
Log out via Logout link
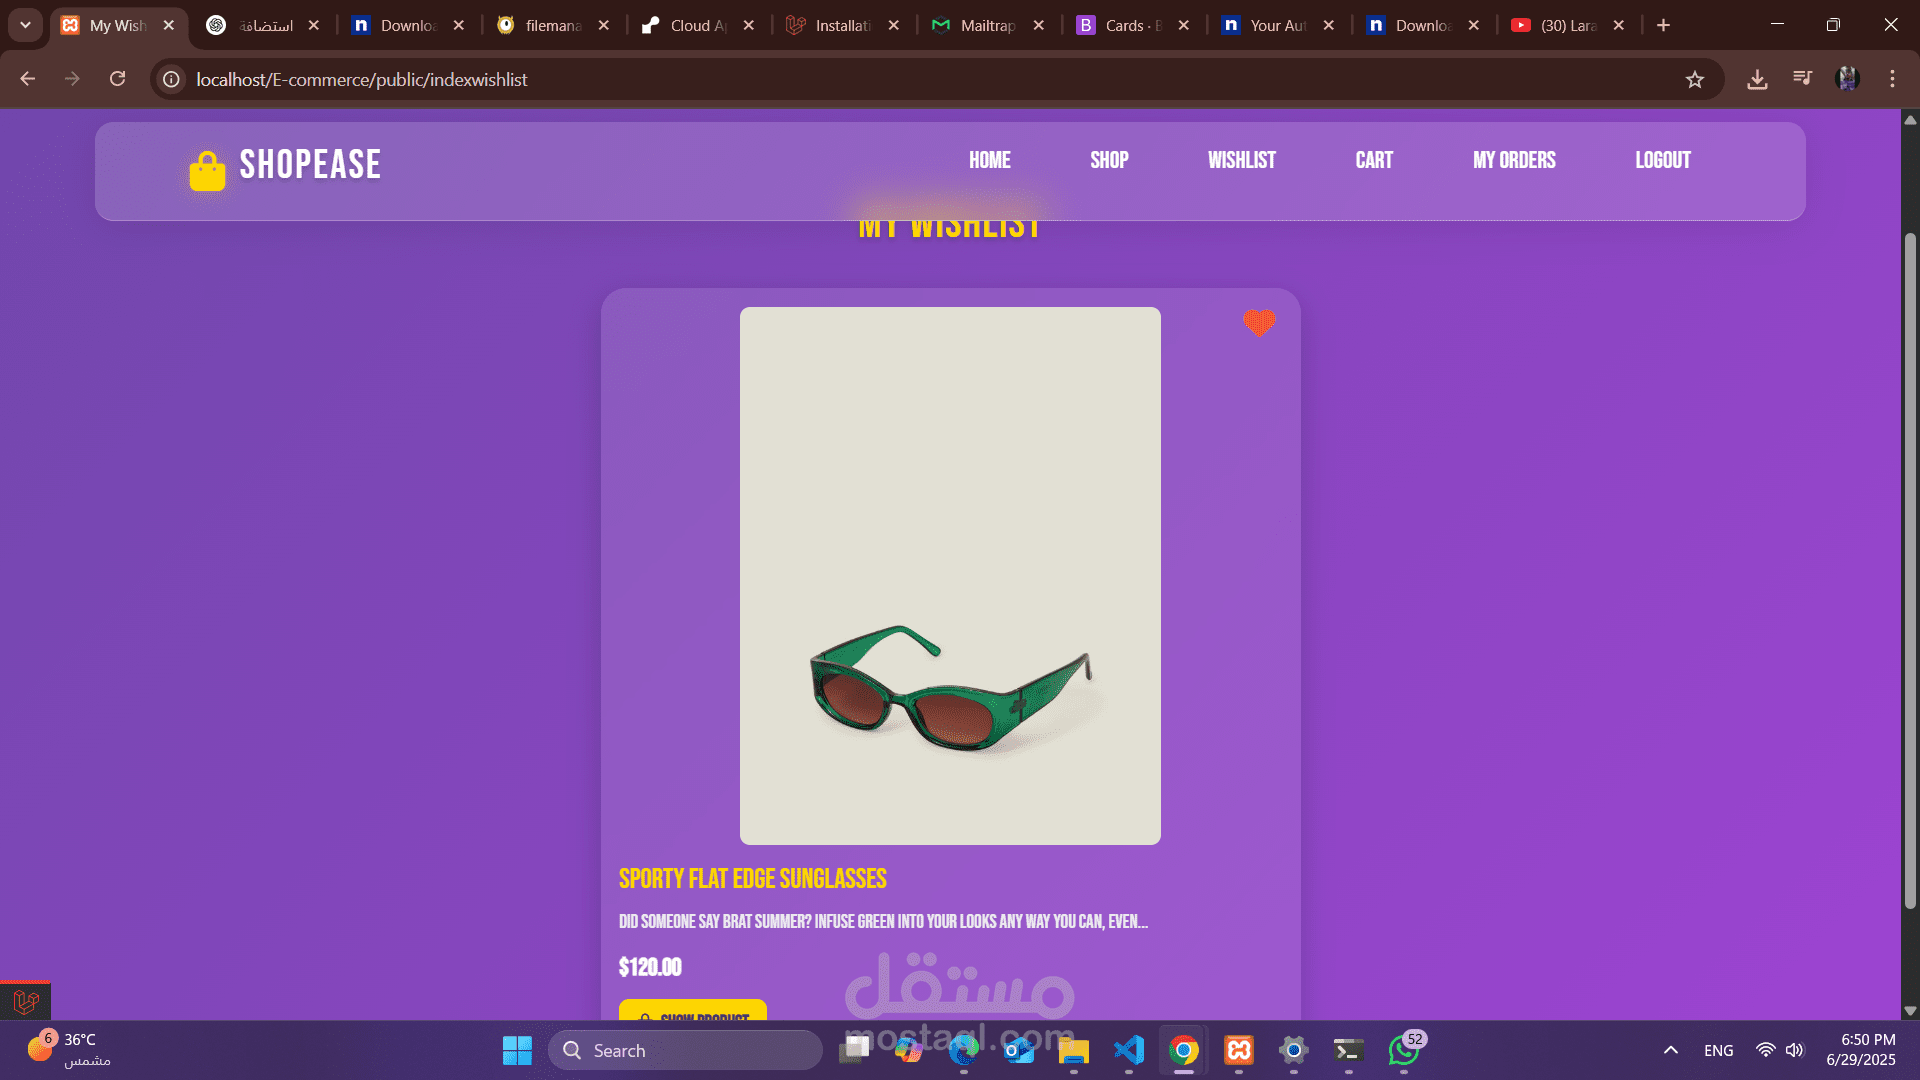pos(1663,160)
